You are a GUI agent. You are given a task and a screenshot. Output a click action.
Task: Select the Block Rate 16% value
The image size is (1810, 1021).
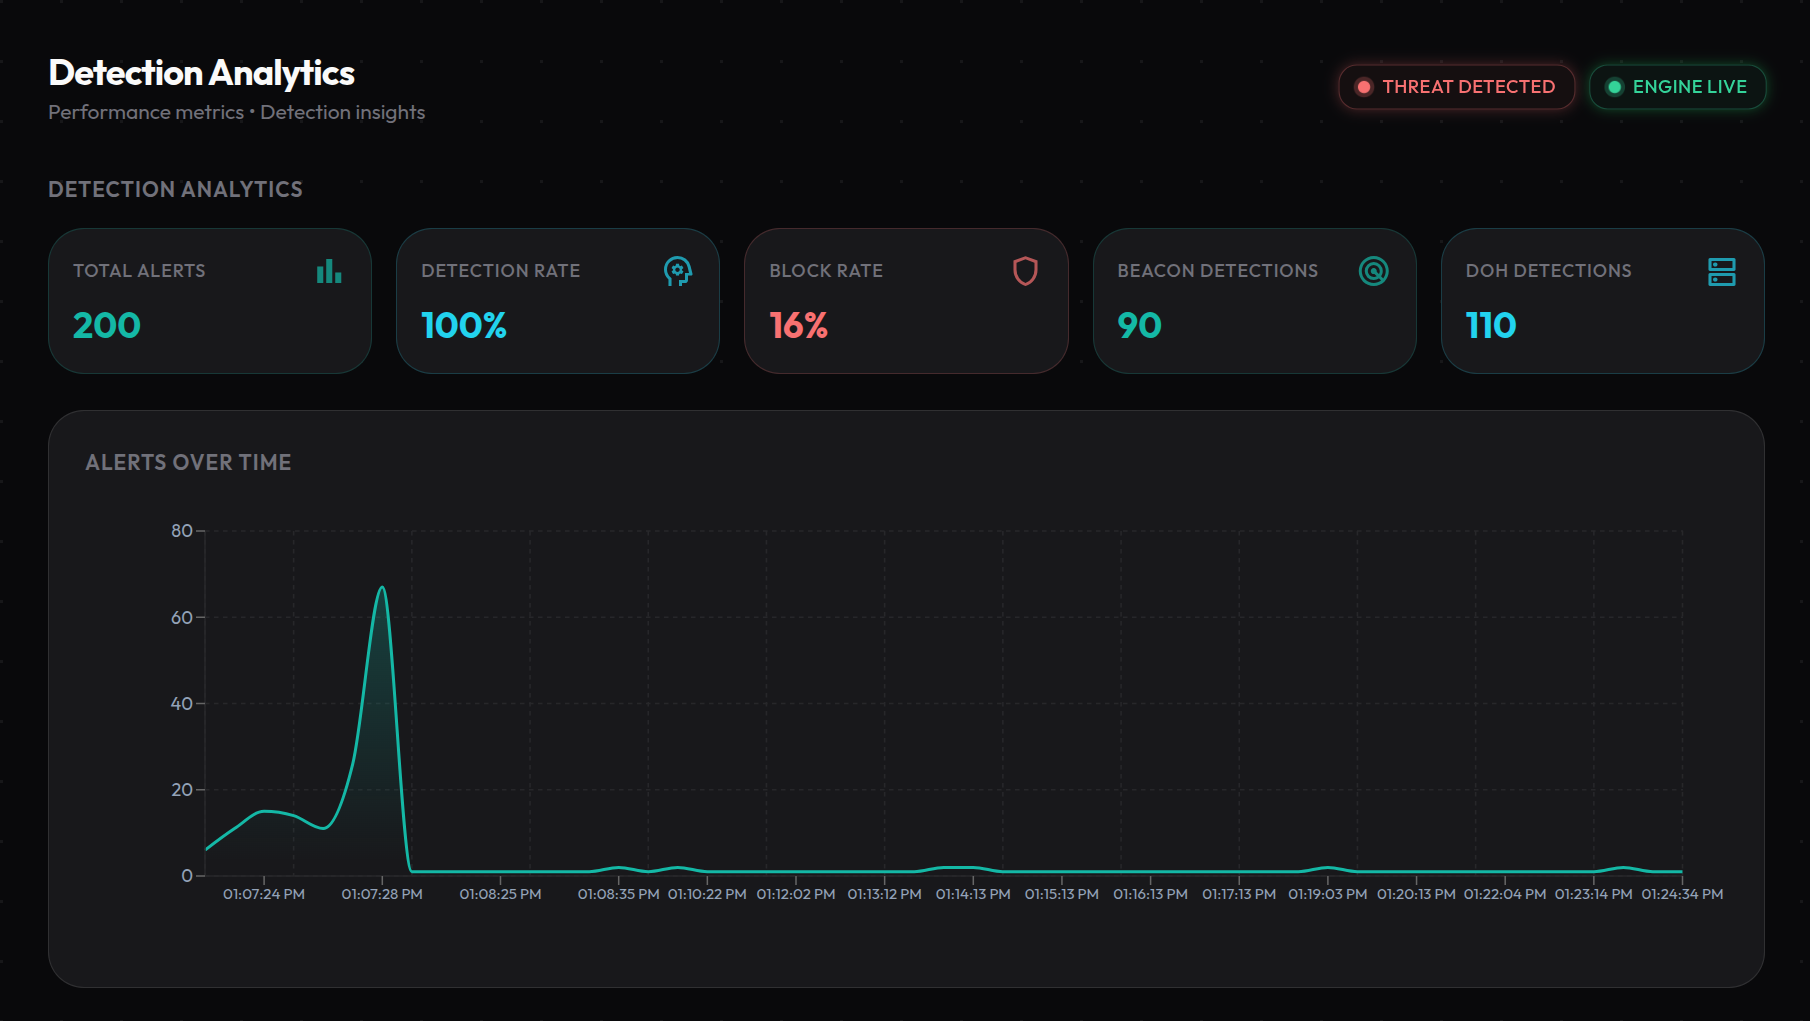coord(798,325)
